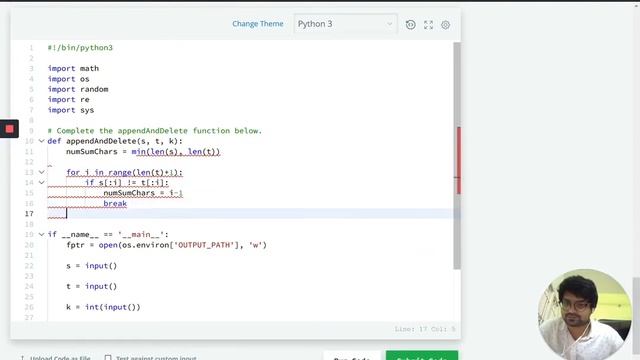Click 'import math' on line 3
The image size is (640, 360).
[73, 68]
